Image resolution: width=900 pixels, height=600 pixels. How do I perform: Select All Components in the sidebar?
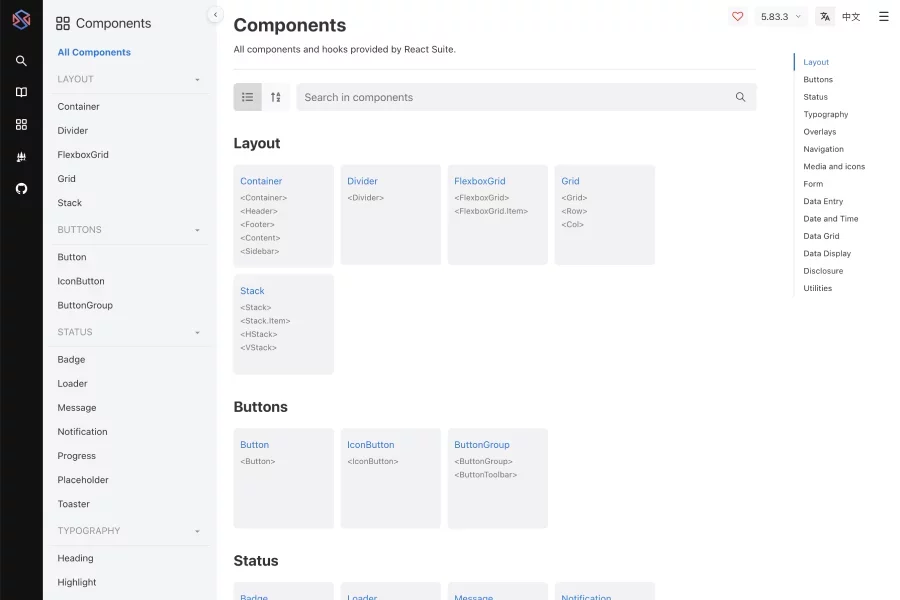point(94,52)
